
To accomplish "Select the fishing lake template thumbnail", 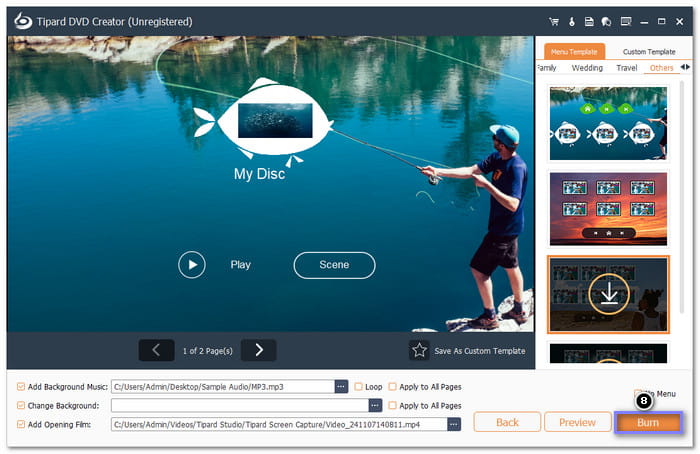I will (608, 124).
